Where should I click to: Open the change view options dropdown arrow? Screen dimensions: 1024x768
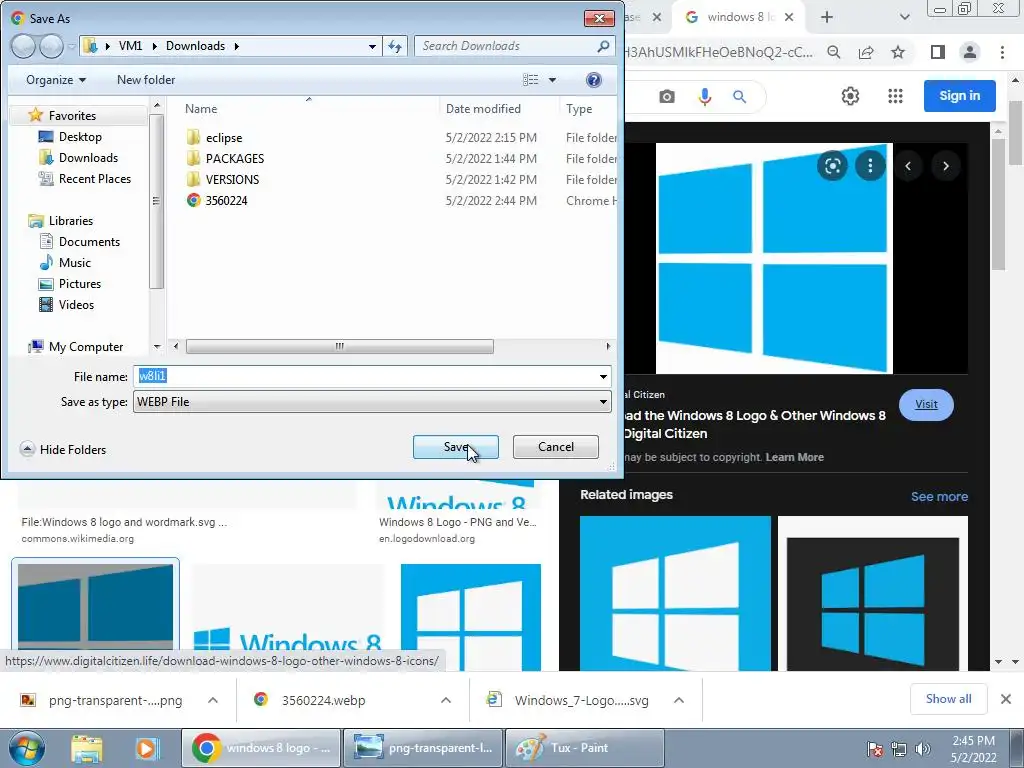coord(552,80)
